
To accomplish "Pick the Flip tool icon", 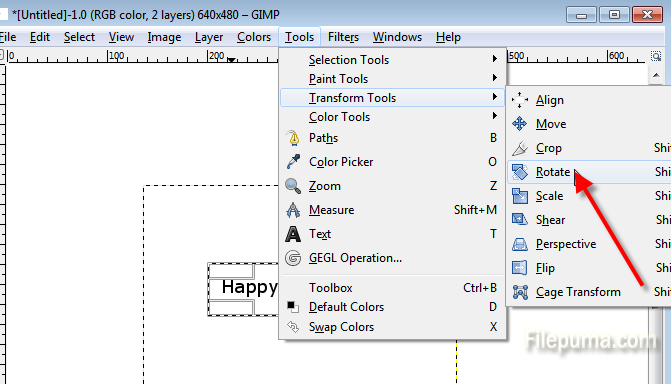I will click(520, 268).
